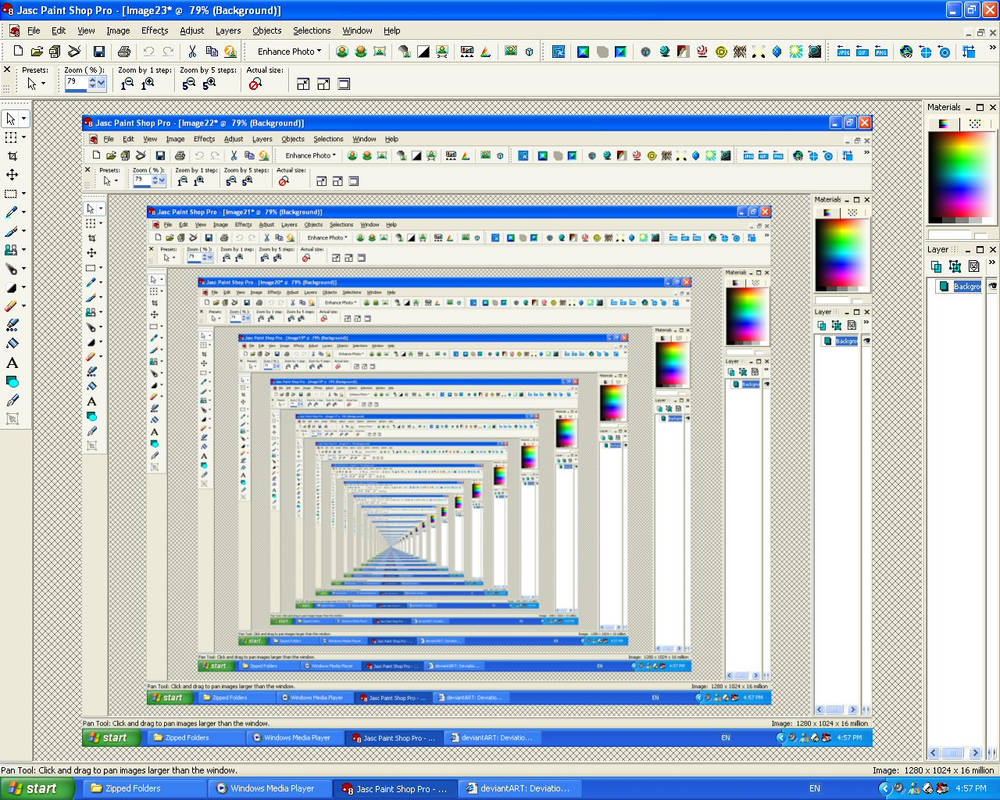Viewport: 1000px width, 800px height.
Task: Click the foreground material white swatch
Action: point(949,235)
